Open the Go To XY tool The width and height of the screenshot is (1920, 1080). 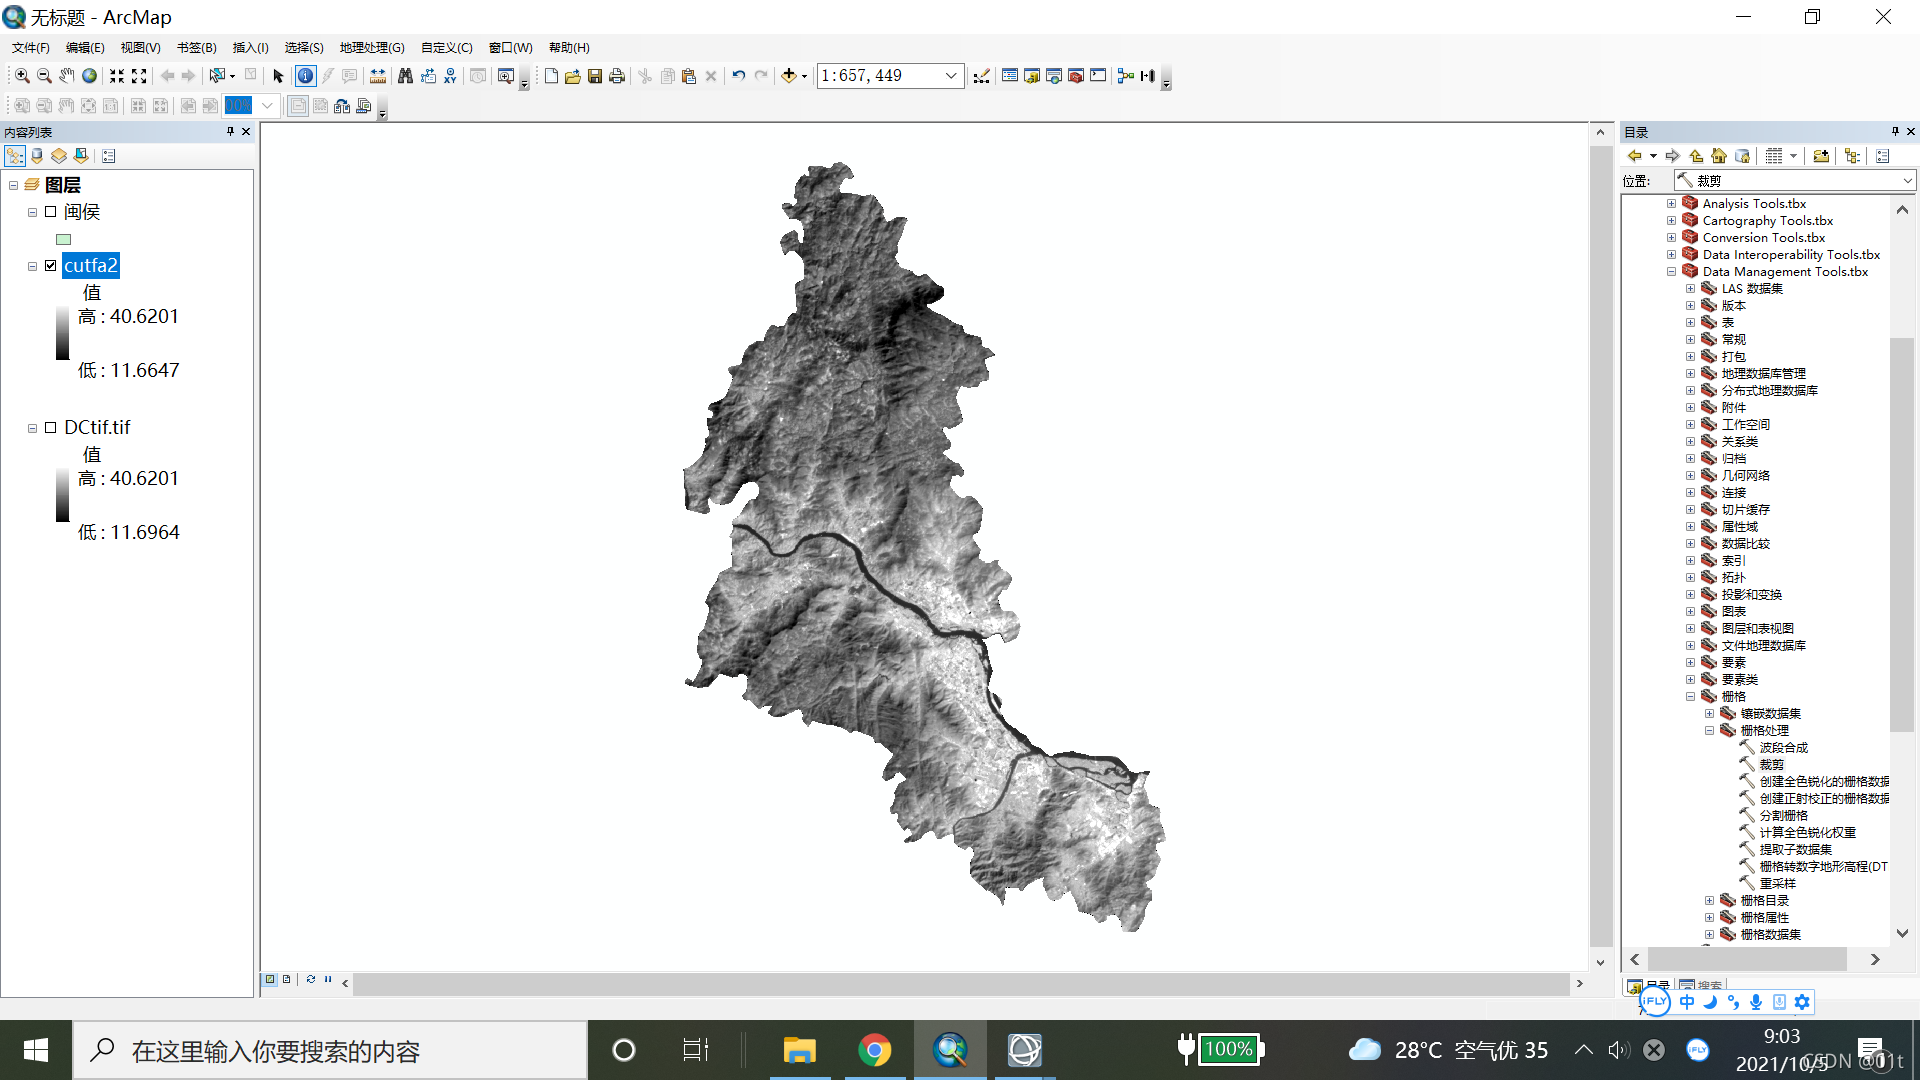click(x=450, y=76)
